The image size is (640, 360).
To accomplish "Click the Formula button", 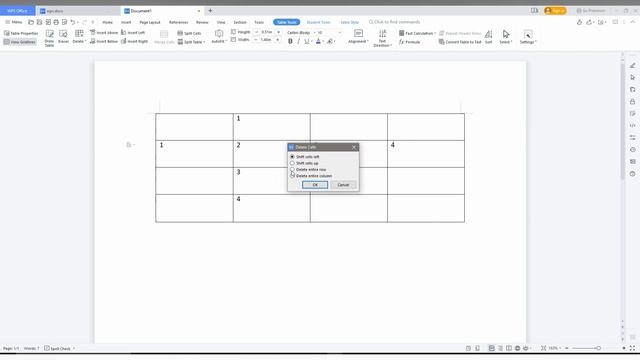I will click(409, 42).
